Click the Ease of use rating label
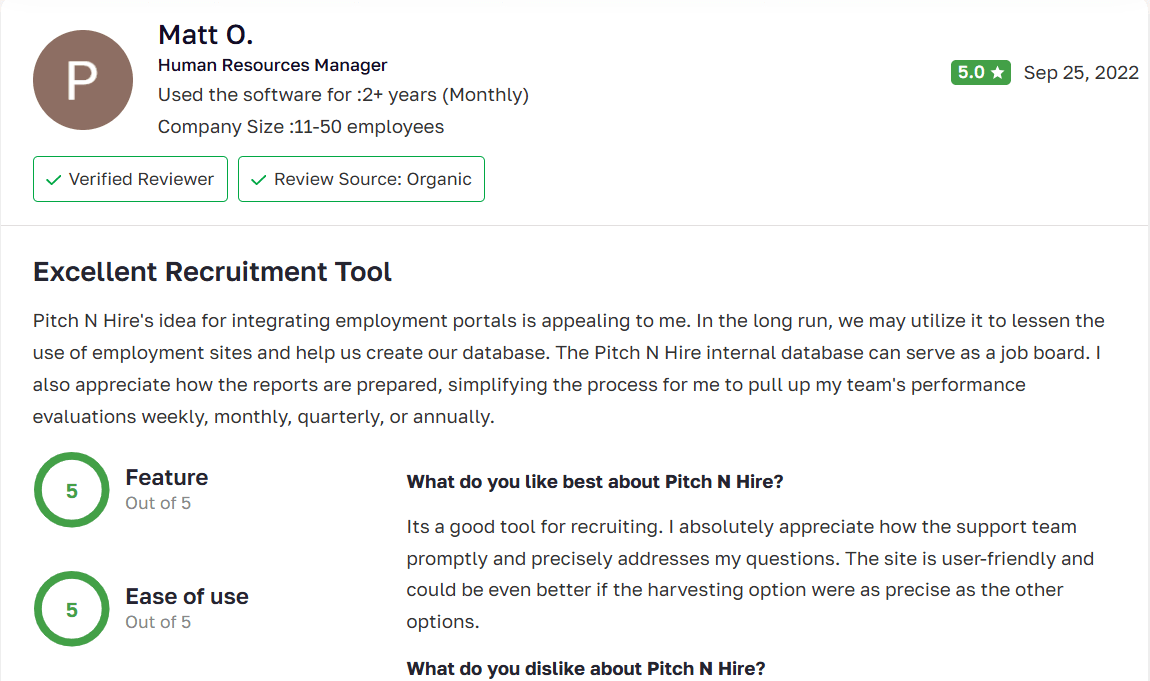 (187, 597)
